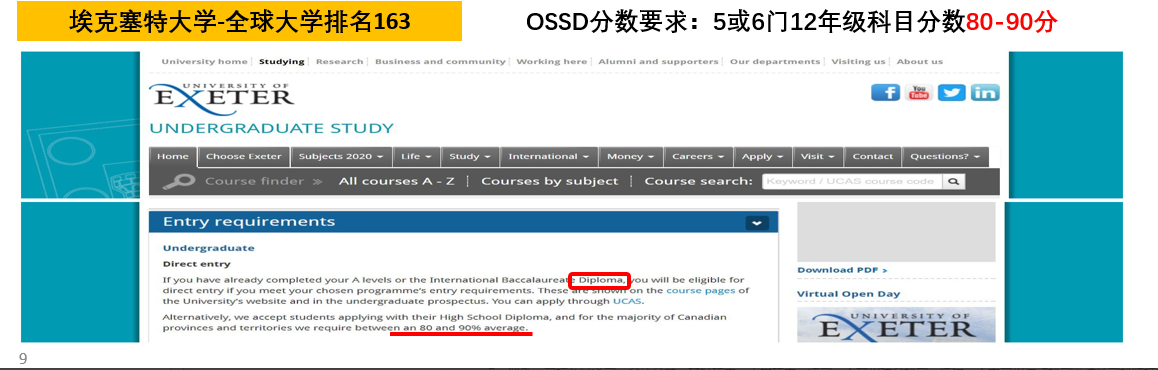Click the Course finder label
Image resolution: width=1158 pixels, height=370 pixels.
[254, 182]
